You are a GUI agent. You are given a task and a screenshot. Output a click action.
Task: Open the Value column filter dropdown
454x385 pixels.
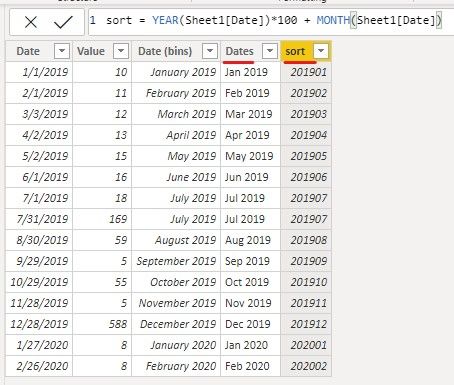tap(121, 51)
